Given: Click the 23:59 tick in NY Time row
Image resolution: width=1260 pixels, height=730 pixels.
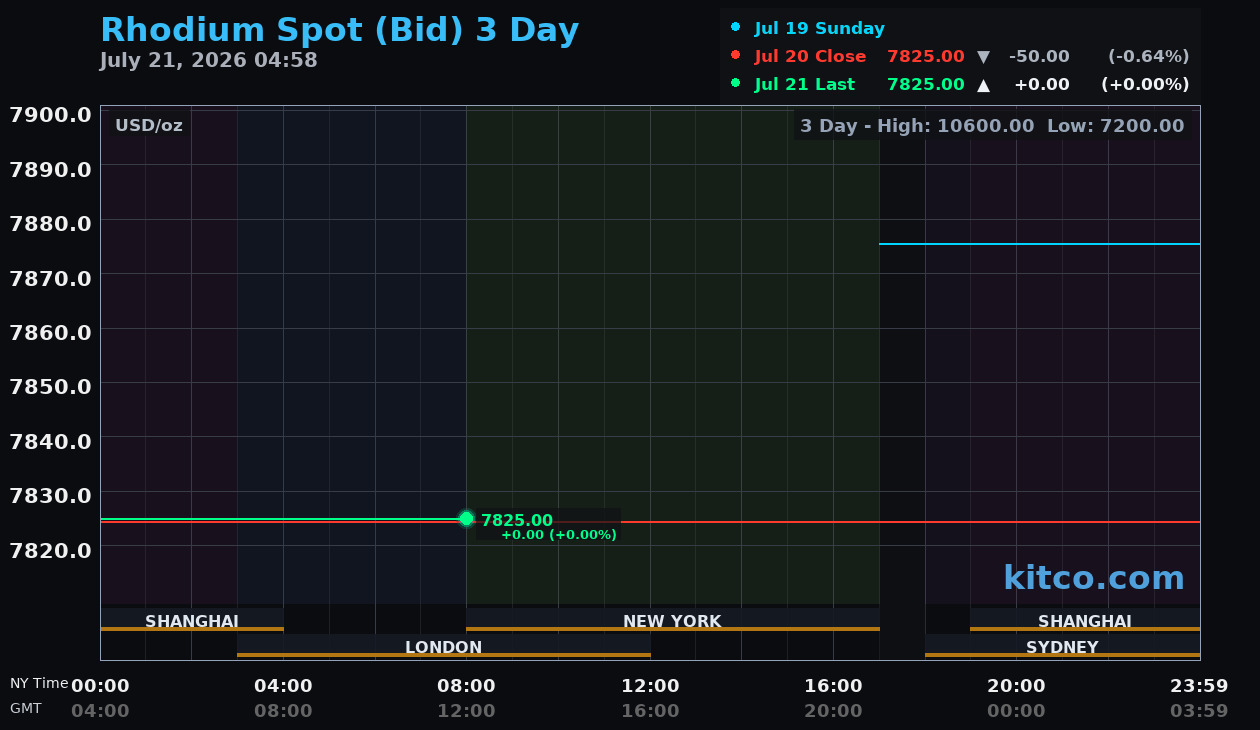Looking at the screenshot, I should click(x=1199, y=686).
